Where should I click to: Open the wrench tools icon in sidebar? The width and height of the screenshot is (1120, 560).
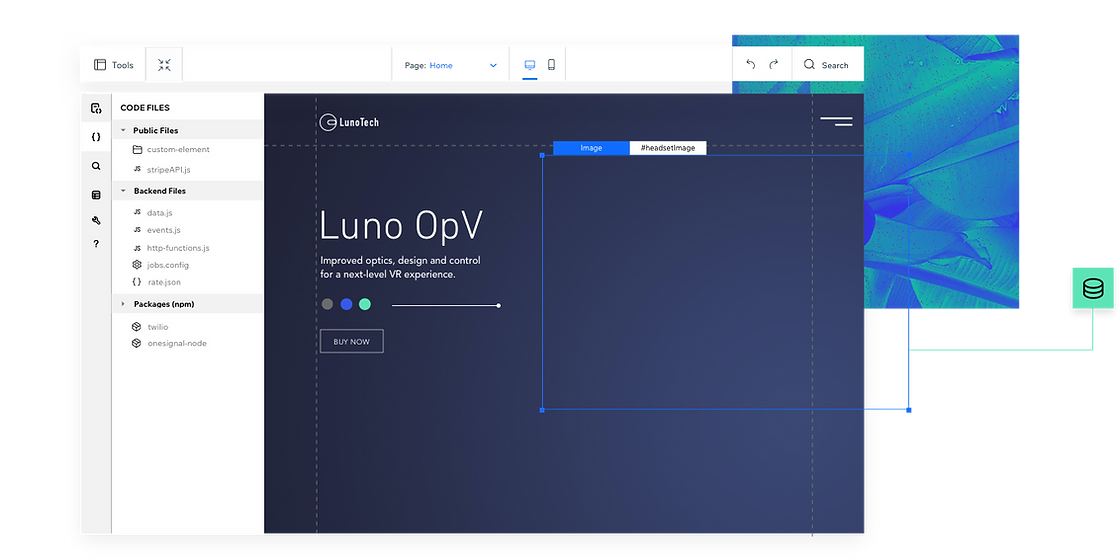tap(96, 221)
